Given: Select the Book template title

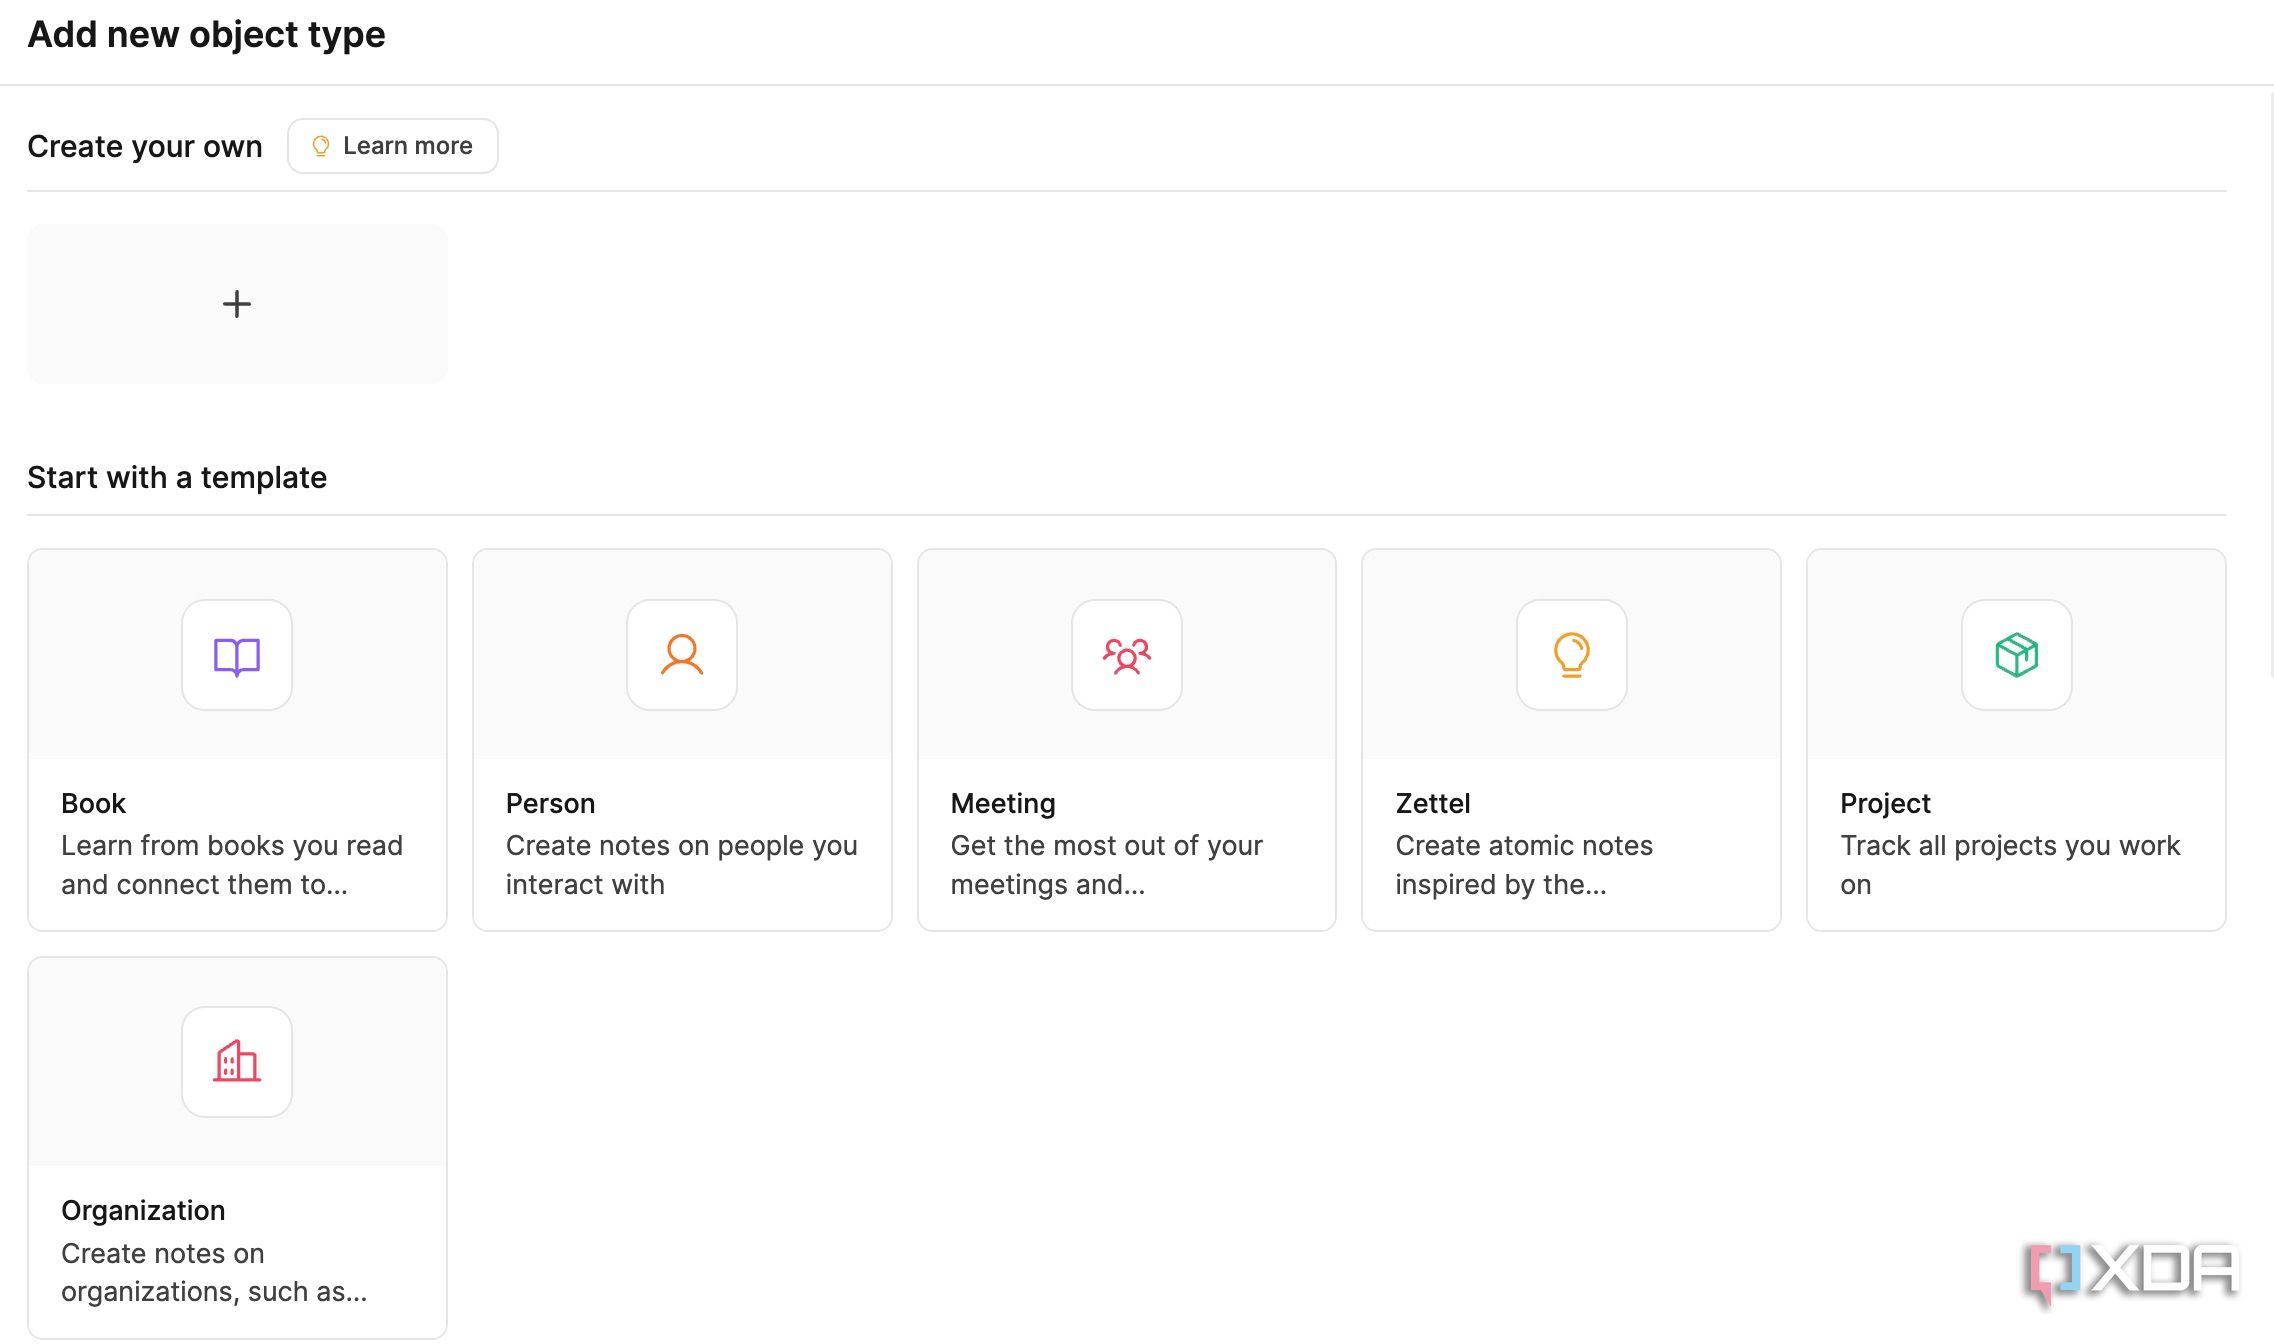Looking at the screenshot, I should click(x=93, y=803).
